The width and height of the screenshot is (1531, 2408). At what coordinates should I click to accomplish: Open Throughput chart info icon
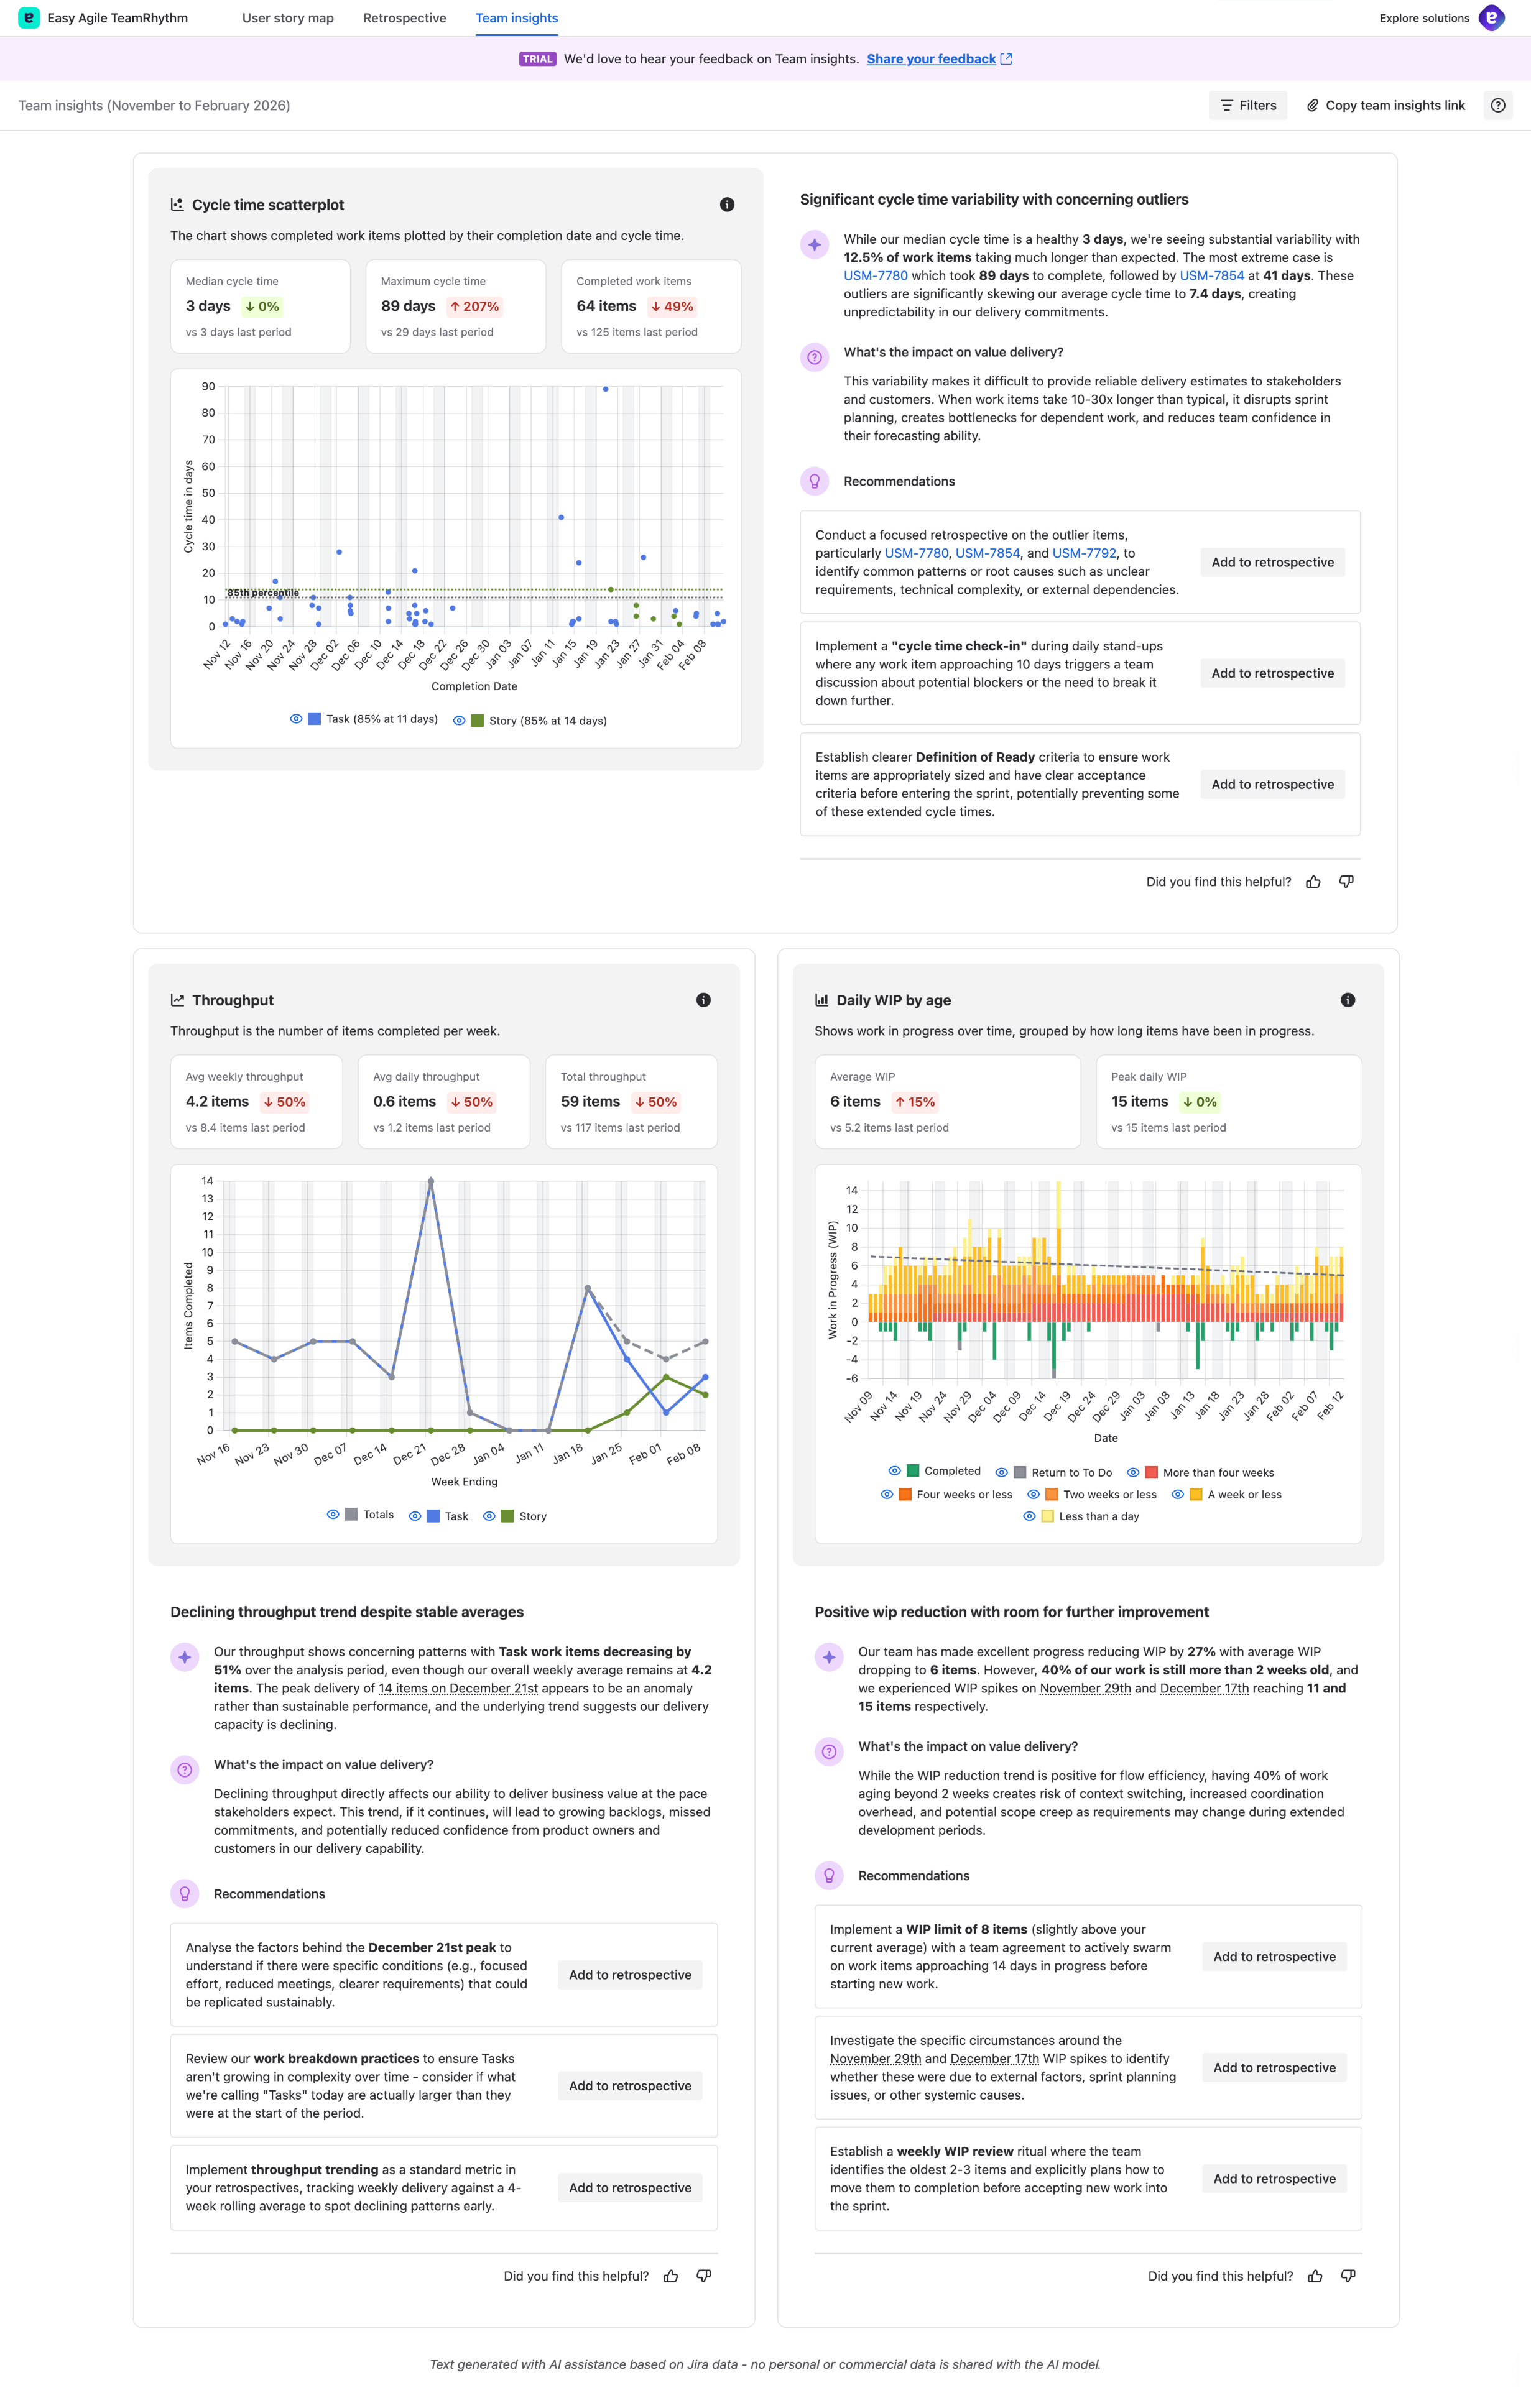point(703,1000)
